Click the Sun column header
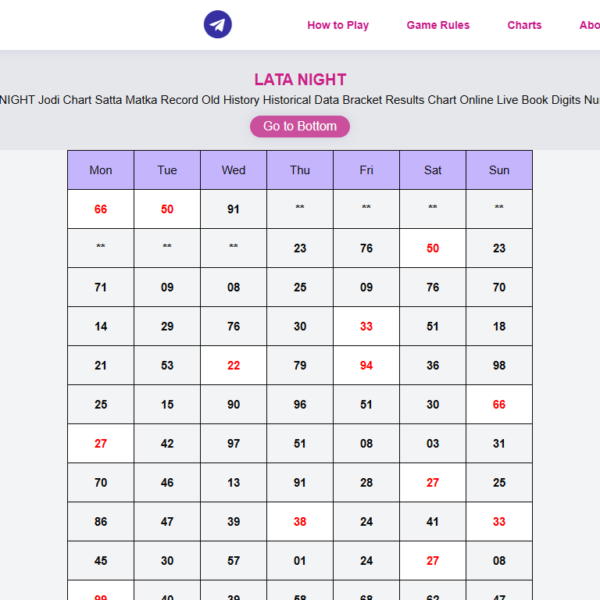Viewport: 600px width, 600px height. [499, 170]
